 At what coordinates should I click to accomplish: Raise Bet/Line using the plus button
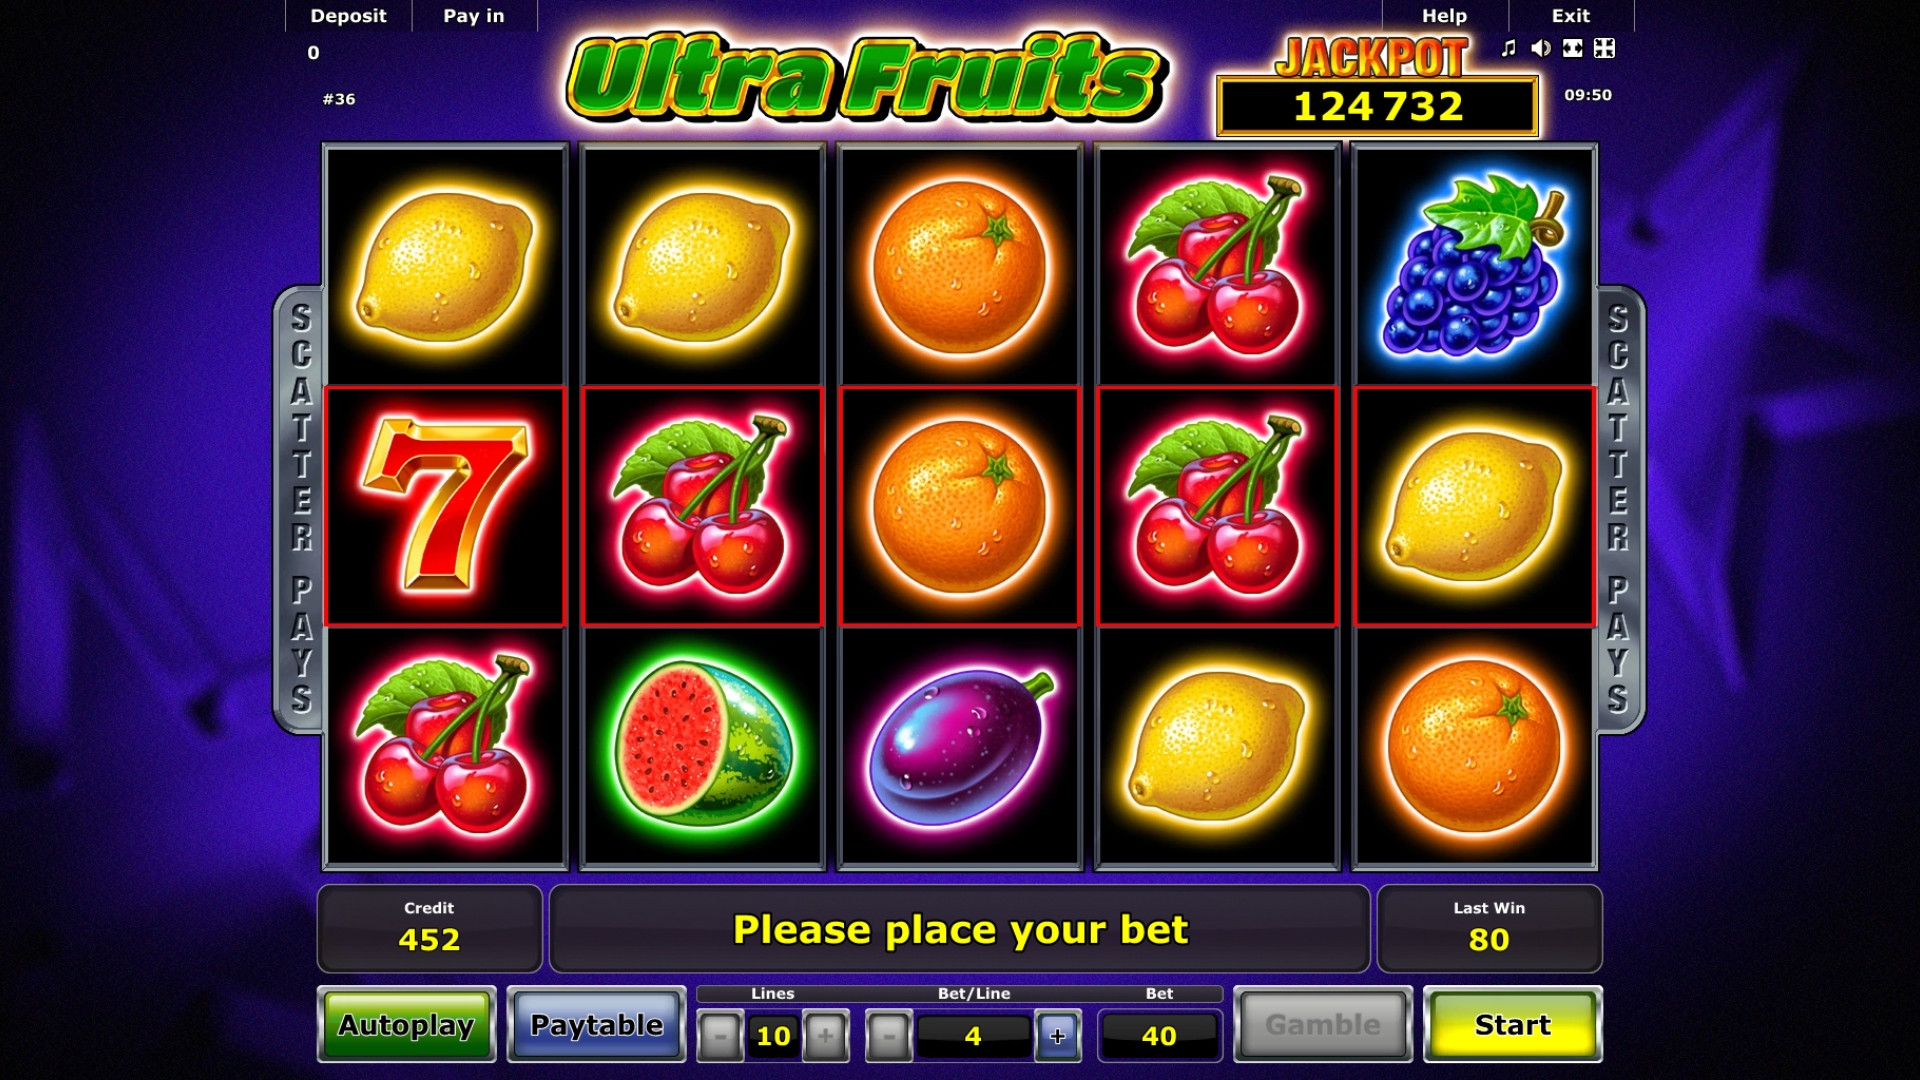1058,1036
